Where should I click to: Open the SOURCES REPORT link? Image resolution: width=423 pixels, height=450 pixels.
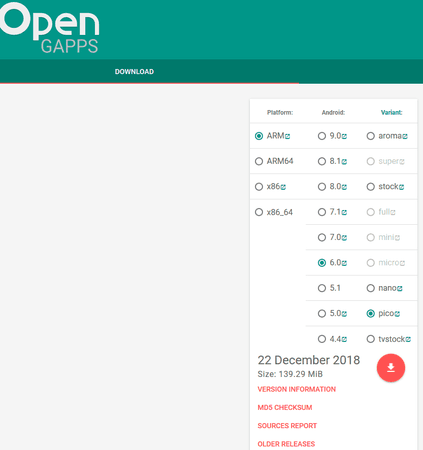click(x=287, y=426)
